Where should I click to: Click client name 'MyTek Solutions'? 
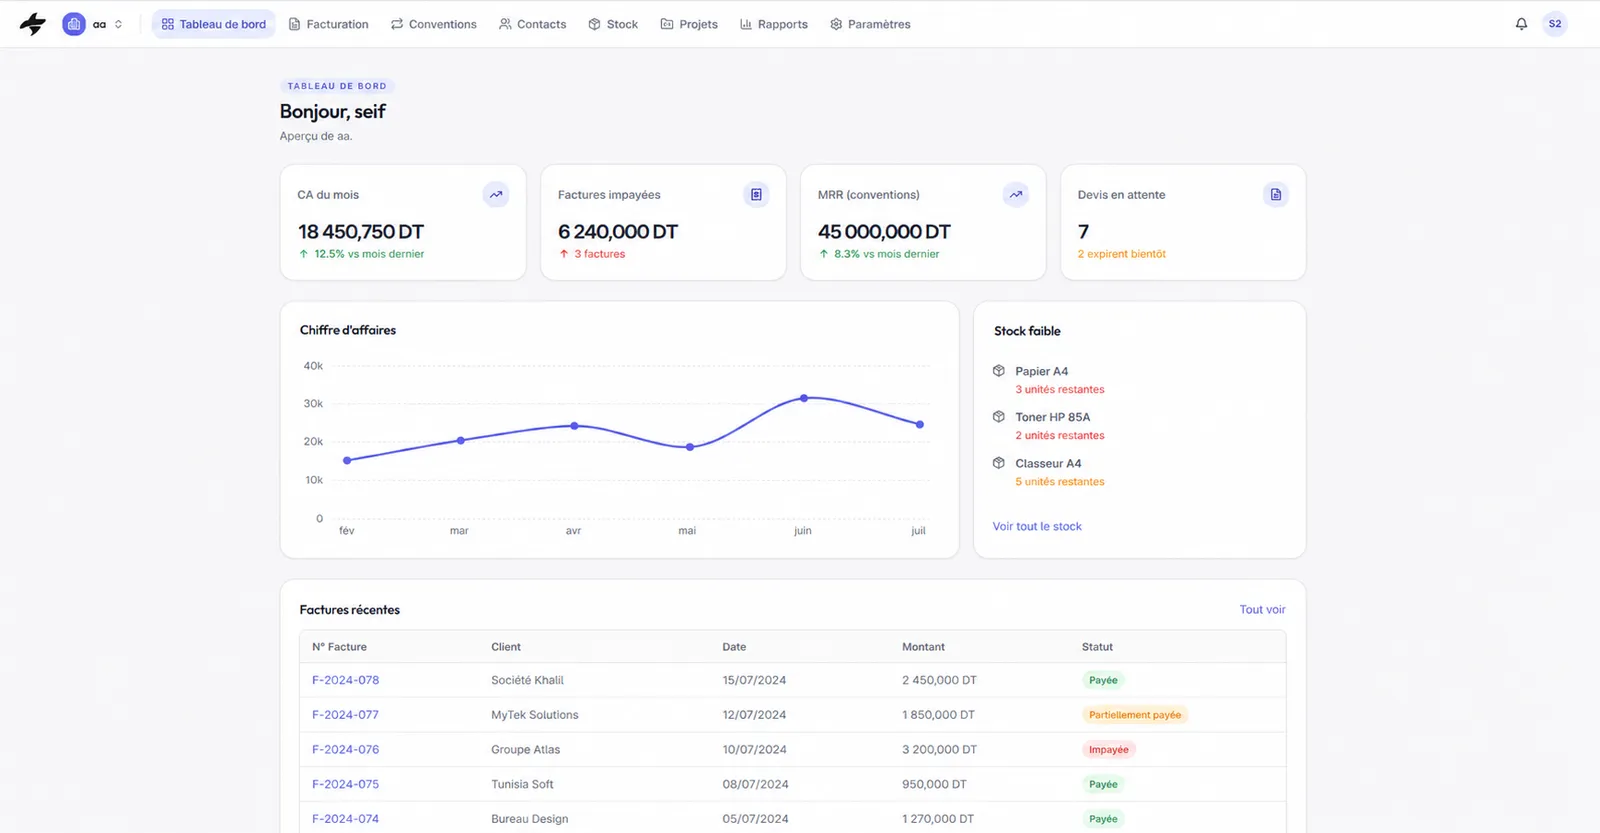pyautogui.click(x=535, y=715)
